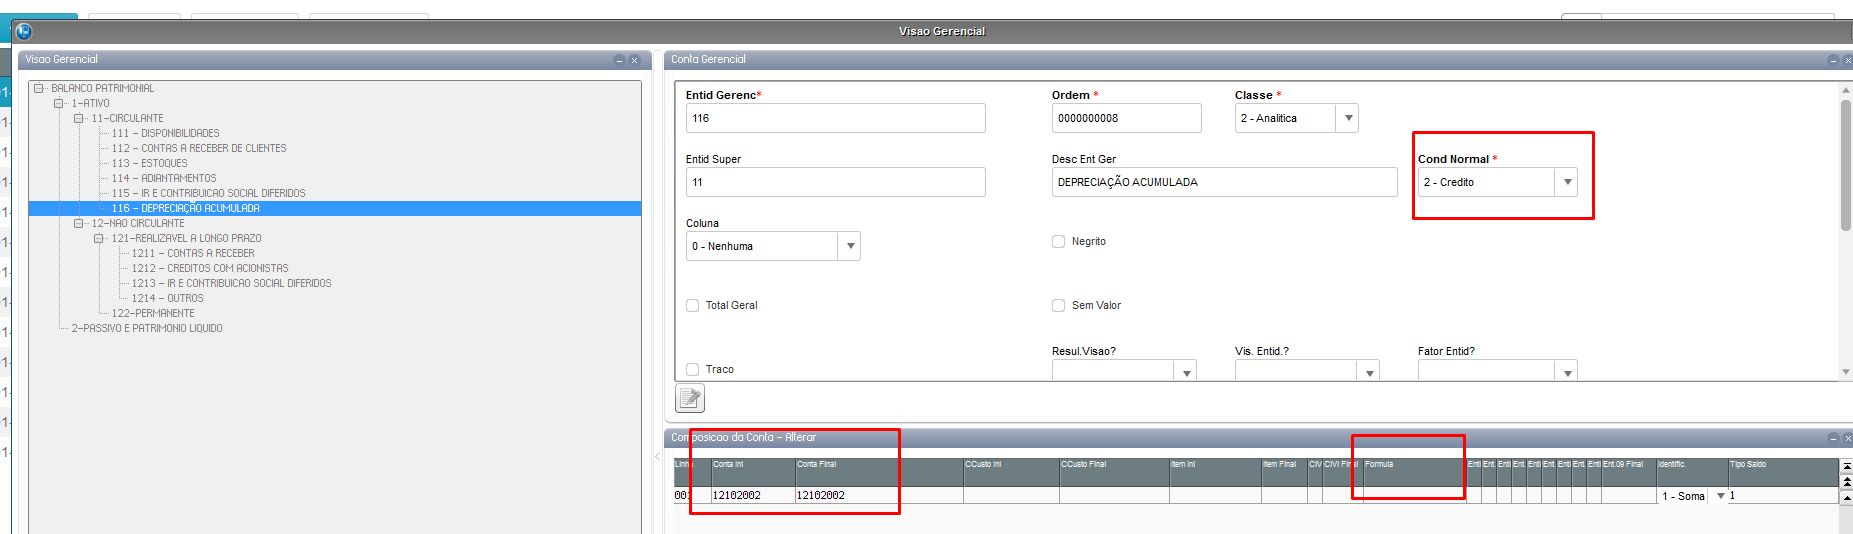Select 1211 – CONTAS A RECEBER
Screen dimensions: 1853x534
tap(193, 253)
